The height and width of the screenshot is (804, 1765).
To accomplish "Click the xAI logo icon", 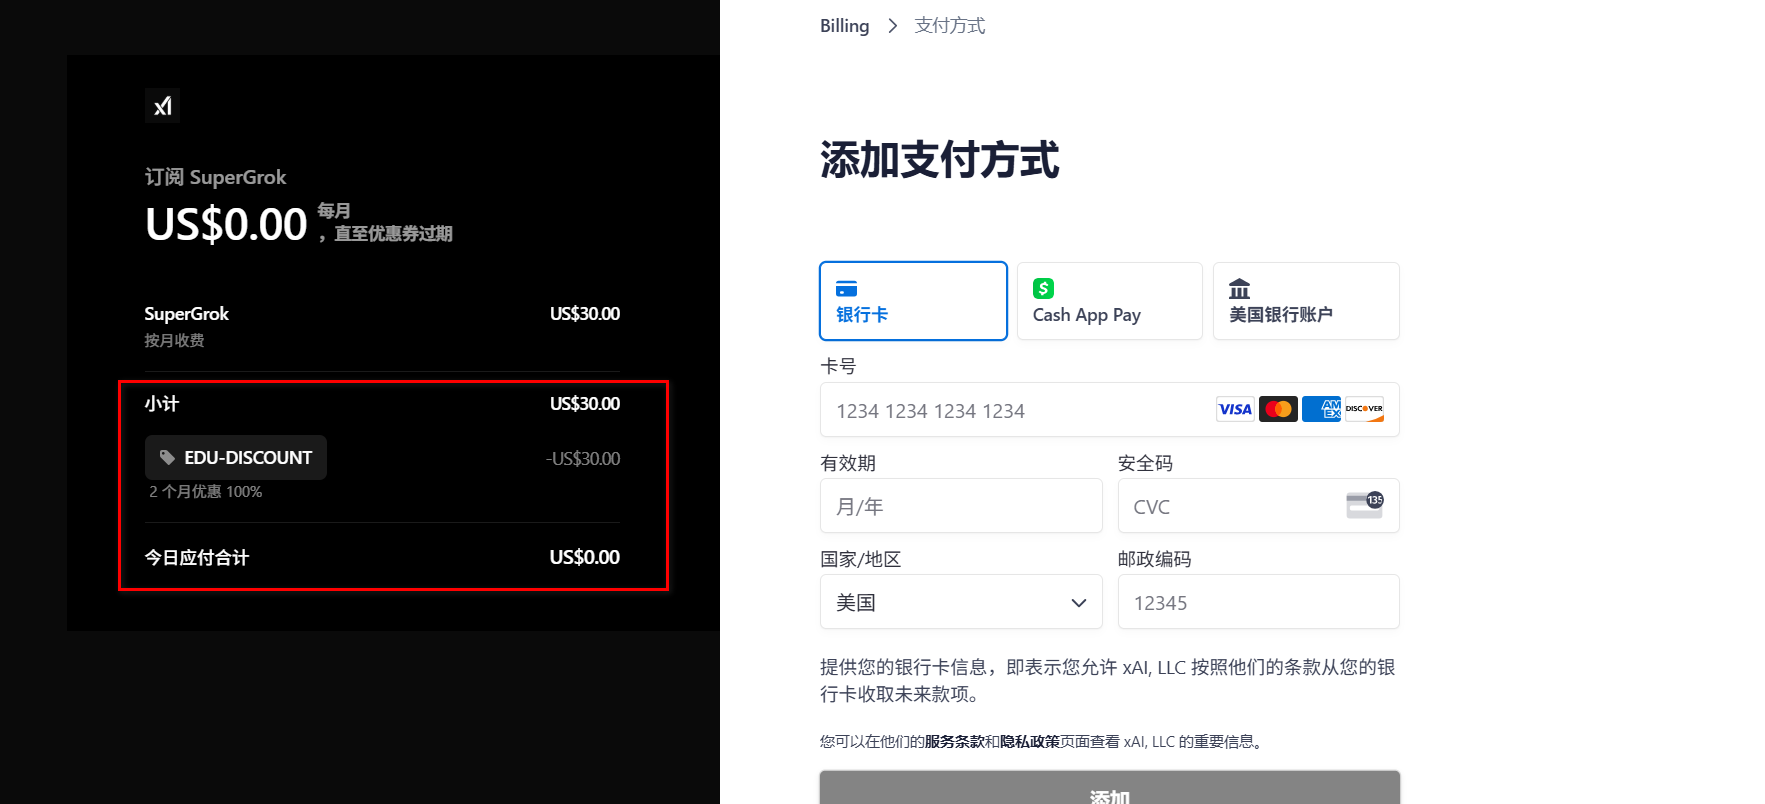I will click(x=162, y=106).
